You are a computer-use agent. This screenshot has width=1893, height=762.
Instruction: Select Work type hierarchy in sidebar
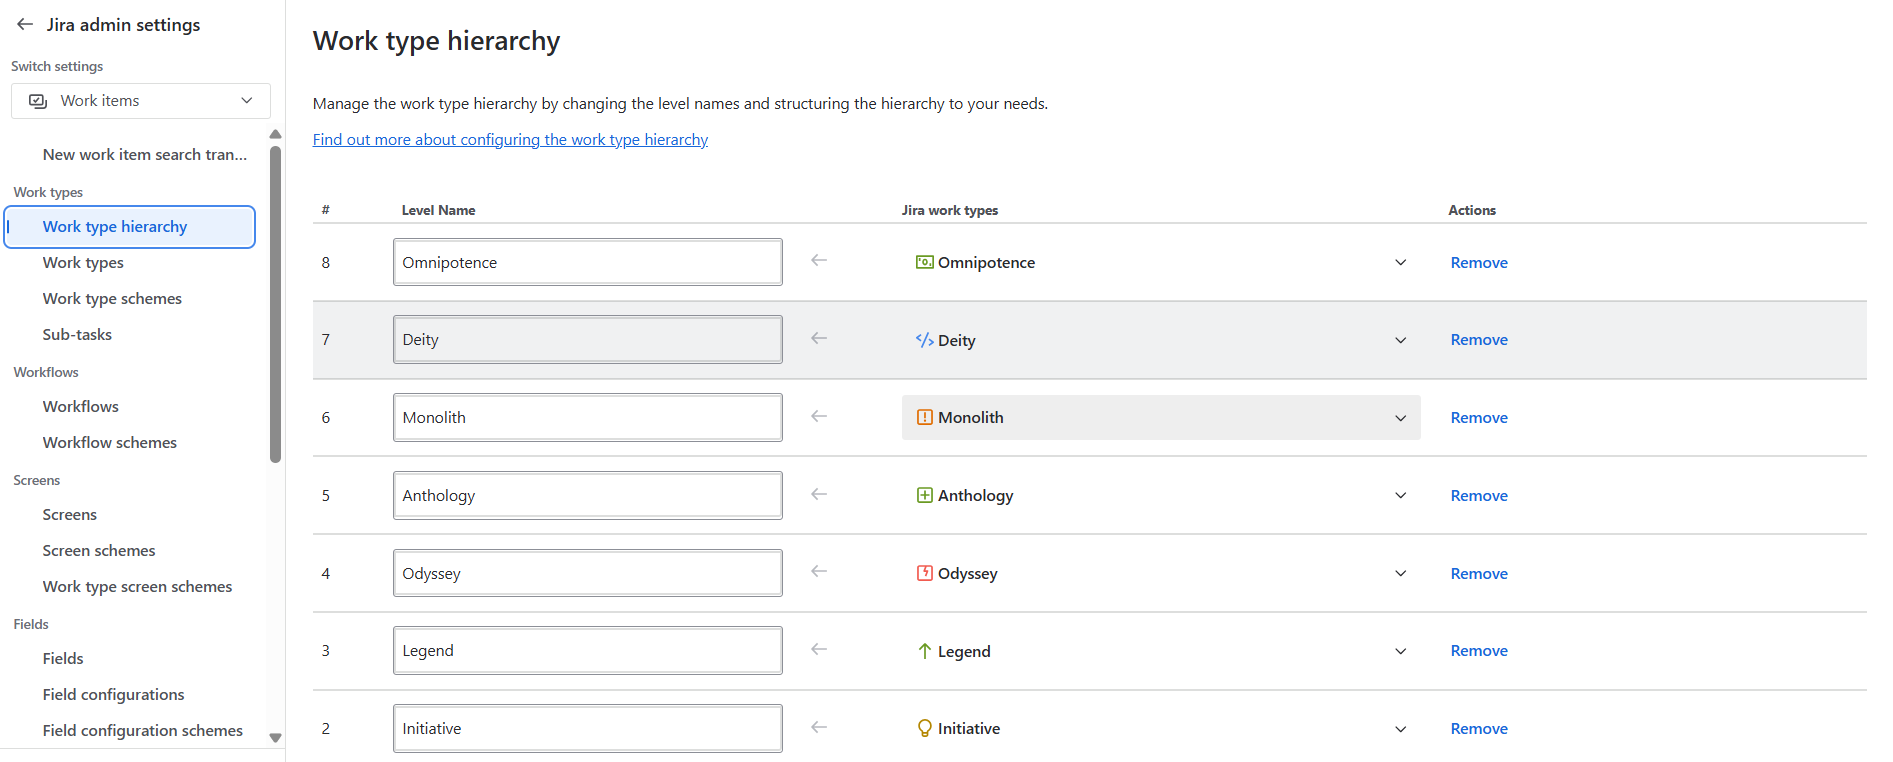coord(130,227)
